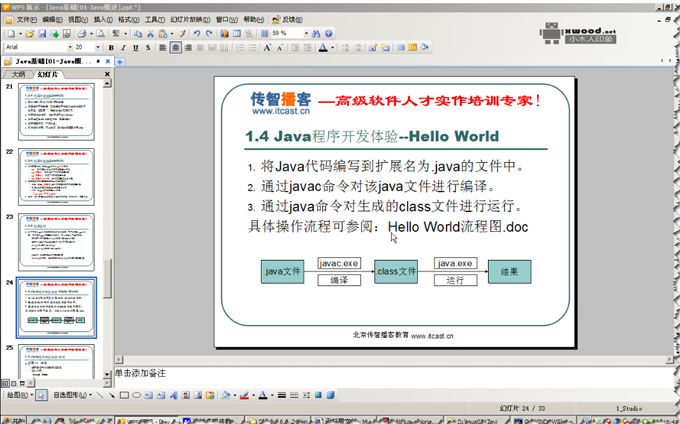
Task: Export the presentation to PDF
Action: 67,34
